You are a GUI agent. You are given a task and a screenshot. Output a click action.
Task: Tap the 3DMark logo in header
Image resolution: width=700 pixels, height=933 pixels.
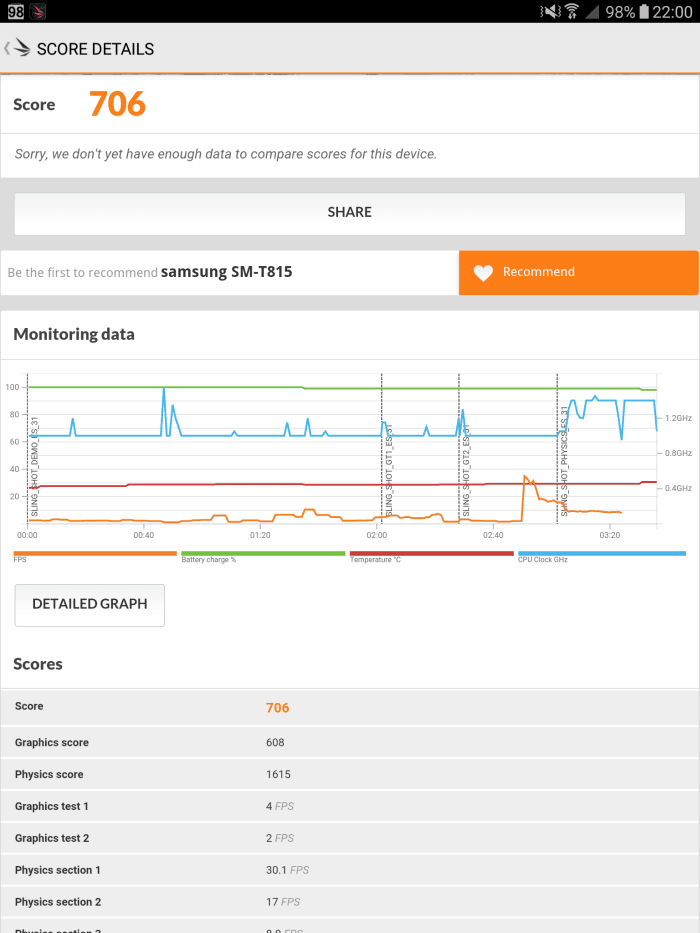[22, 48]
